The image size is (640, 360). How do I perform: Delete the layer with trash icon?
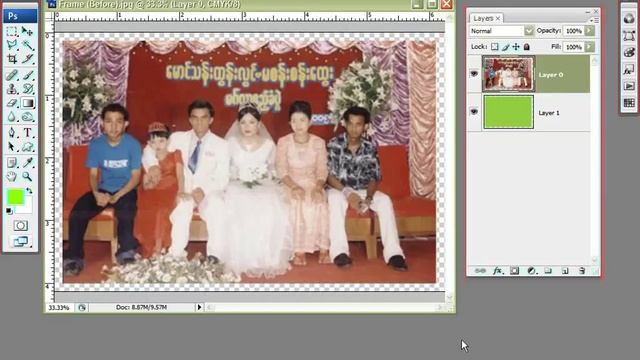coord(582,271)
